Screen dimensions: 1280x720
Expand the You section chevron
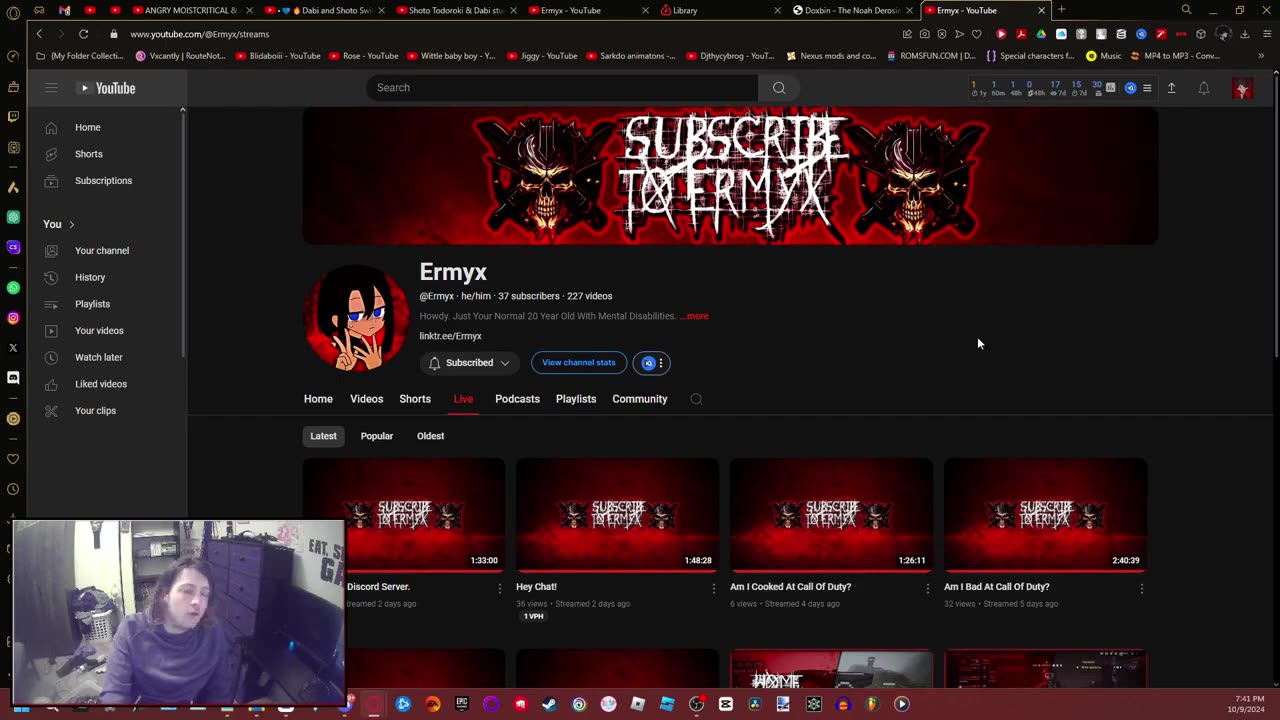click(x=71, y=224)
